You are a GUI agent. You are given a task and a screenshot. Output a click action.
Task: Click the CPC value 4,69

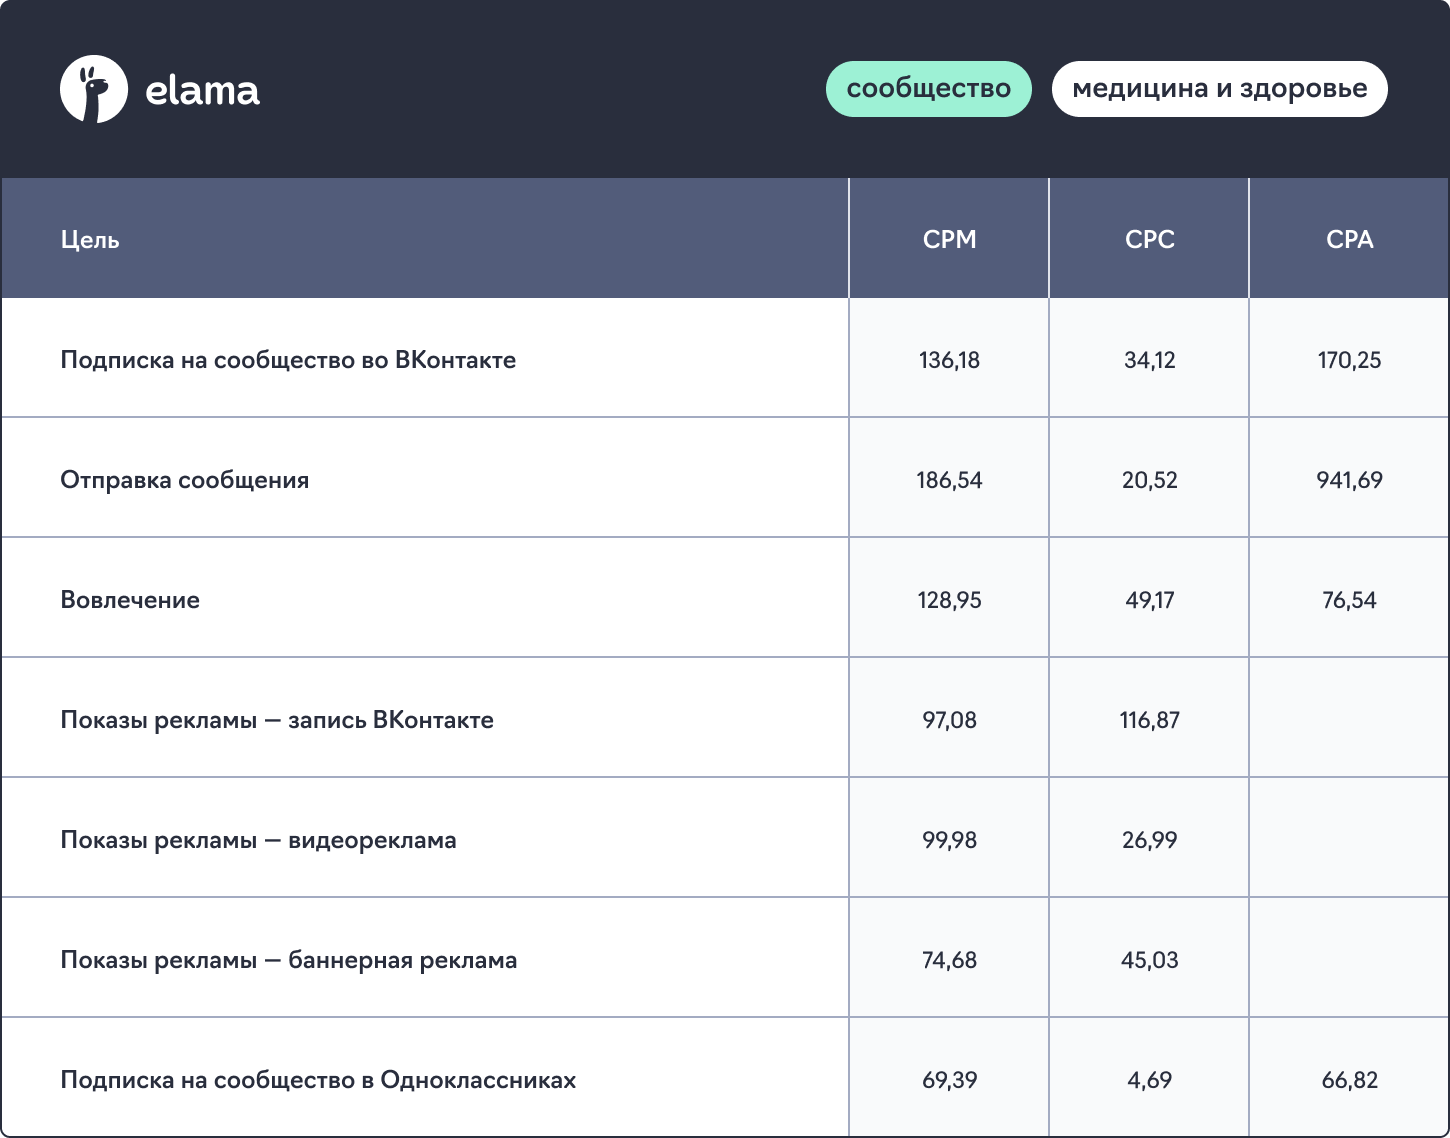1149,1080
